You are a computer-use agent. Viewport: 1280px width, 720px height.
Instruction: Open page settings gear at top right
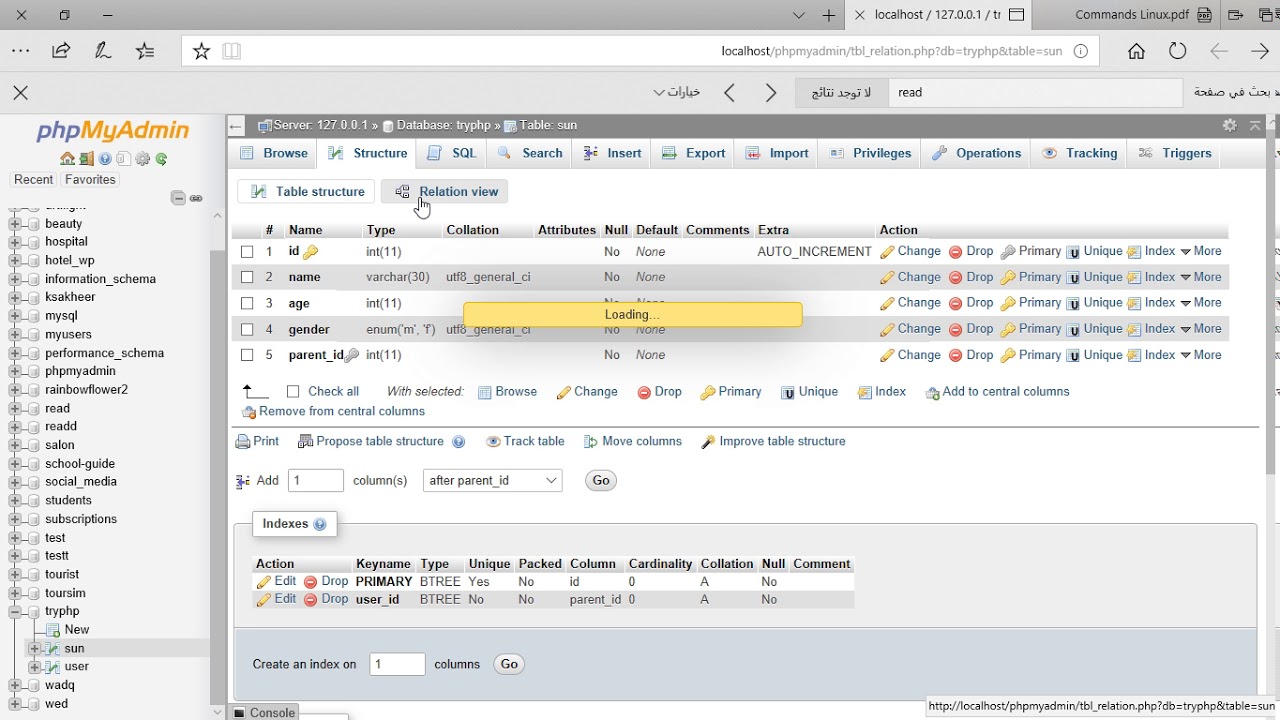(1230, 125)
